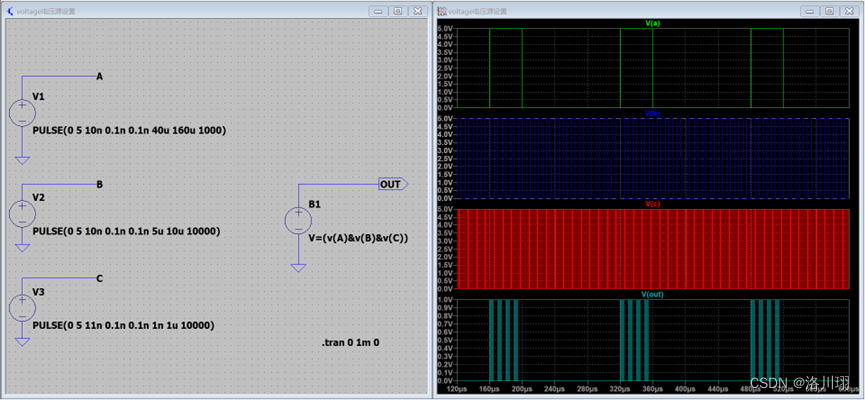The image size is (865, 400).
Task: Minimize the waveform window
Action: (x=810, y=11)
